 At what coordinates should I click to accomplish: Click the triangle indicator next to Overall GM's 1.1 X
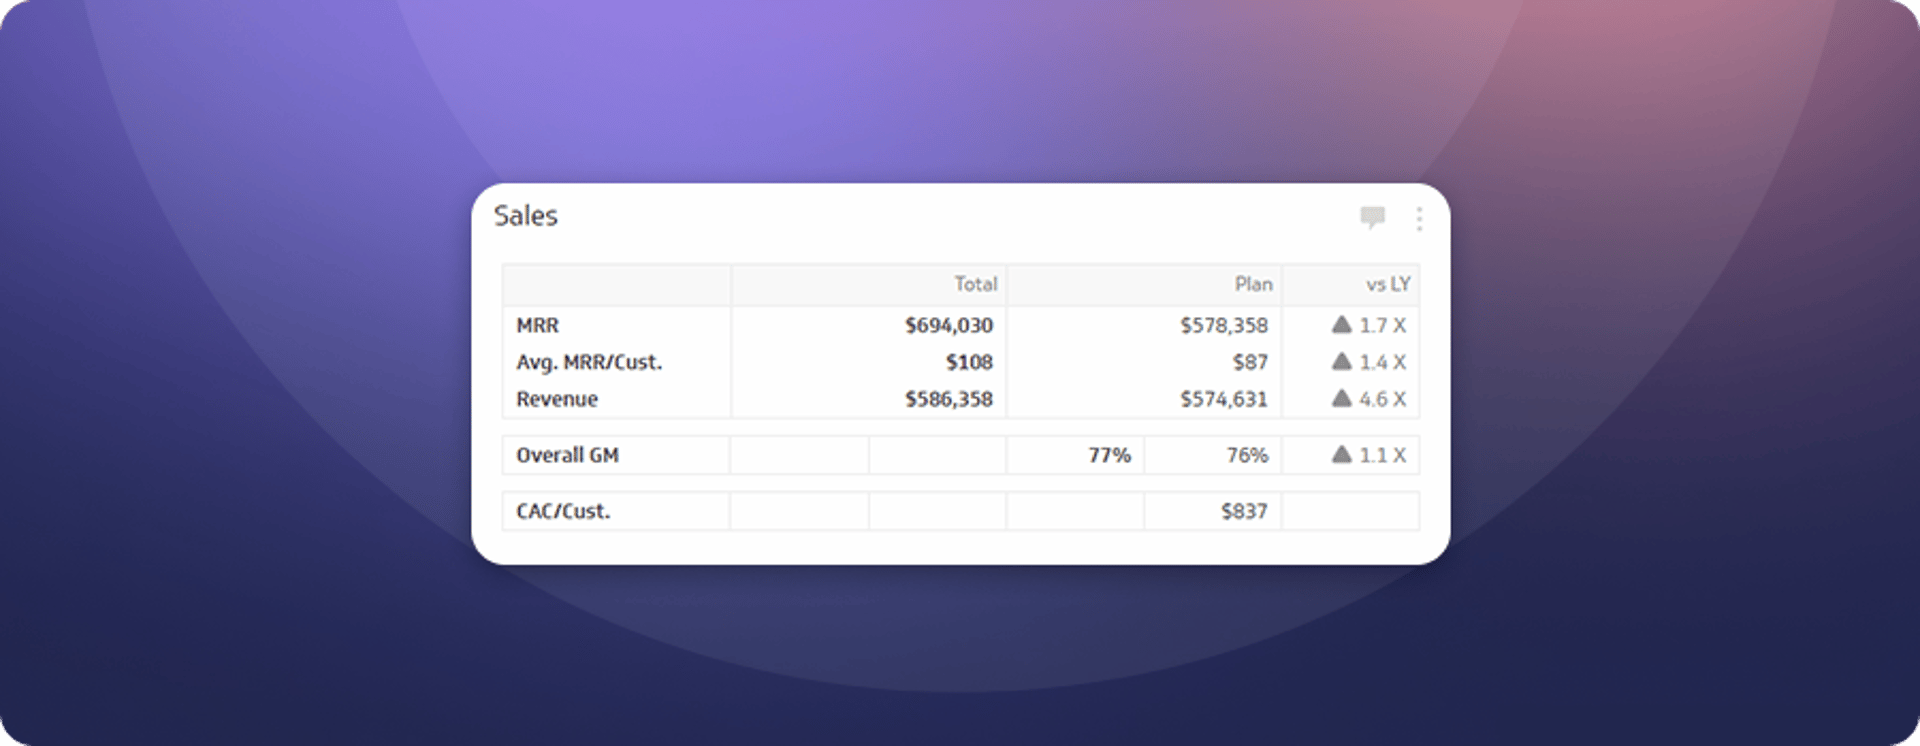(1343, 454)
